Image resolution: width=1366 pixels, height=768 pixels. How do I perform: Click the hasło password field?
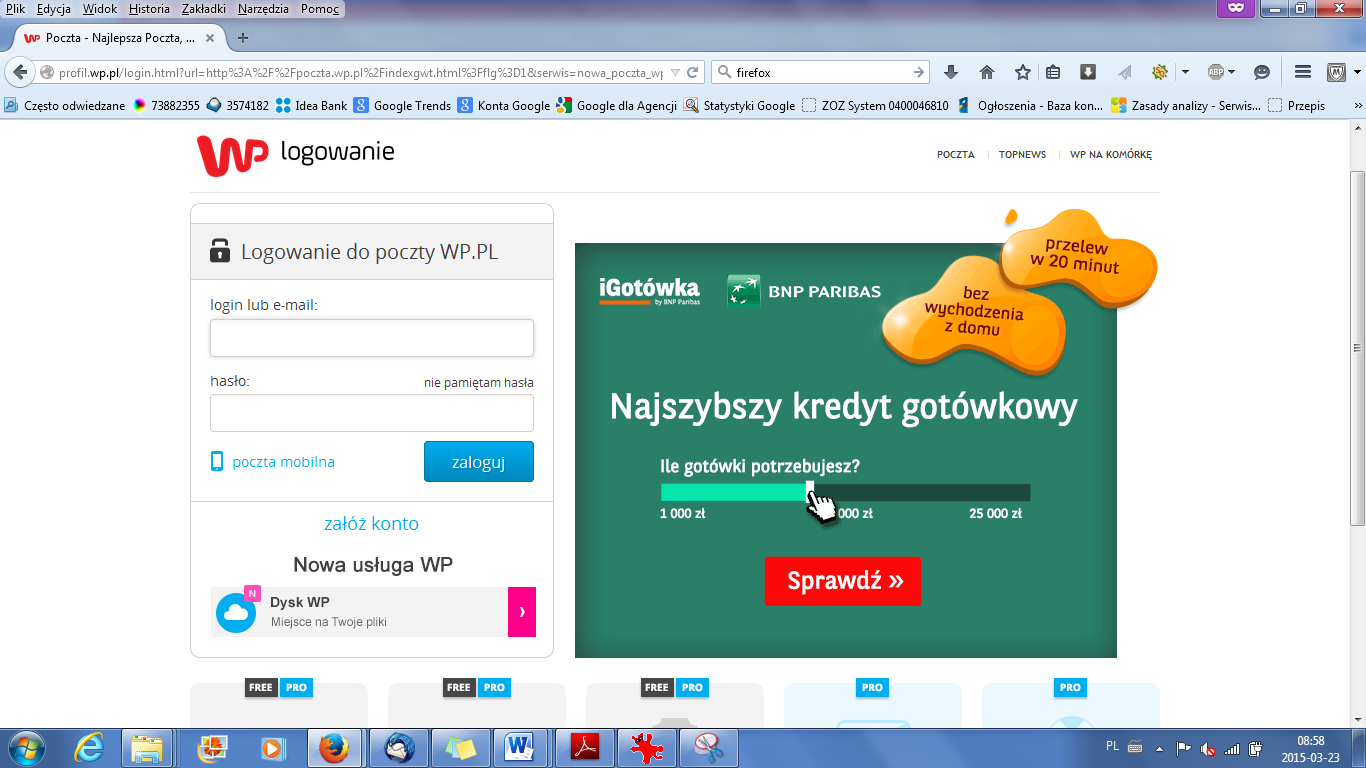(x=372, y=413)
